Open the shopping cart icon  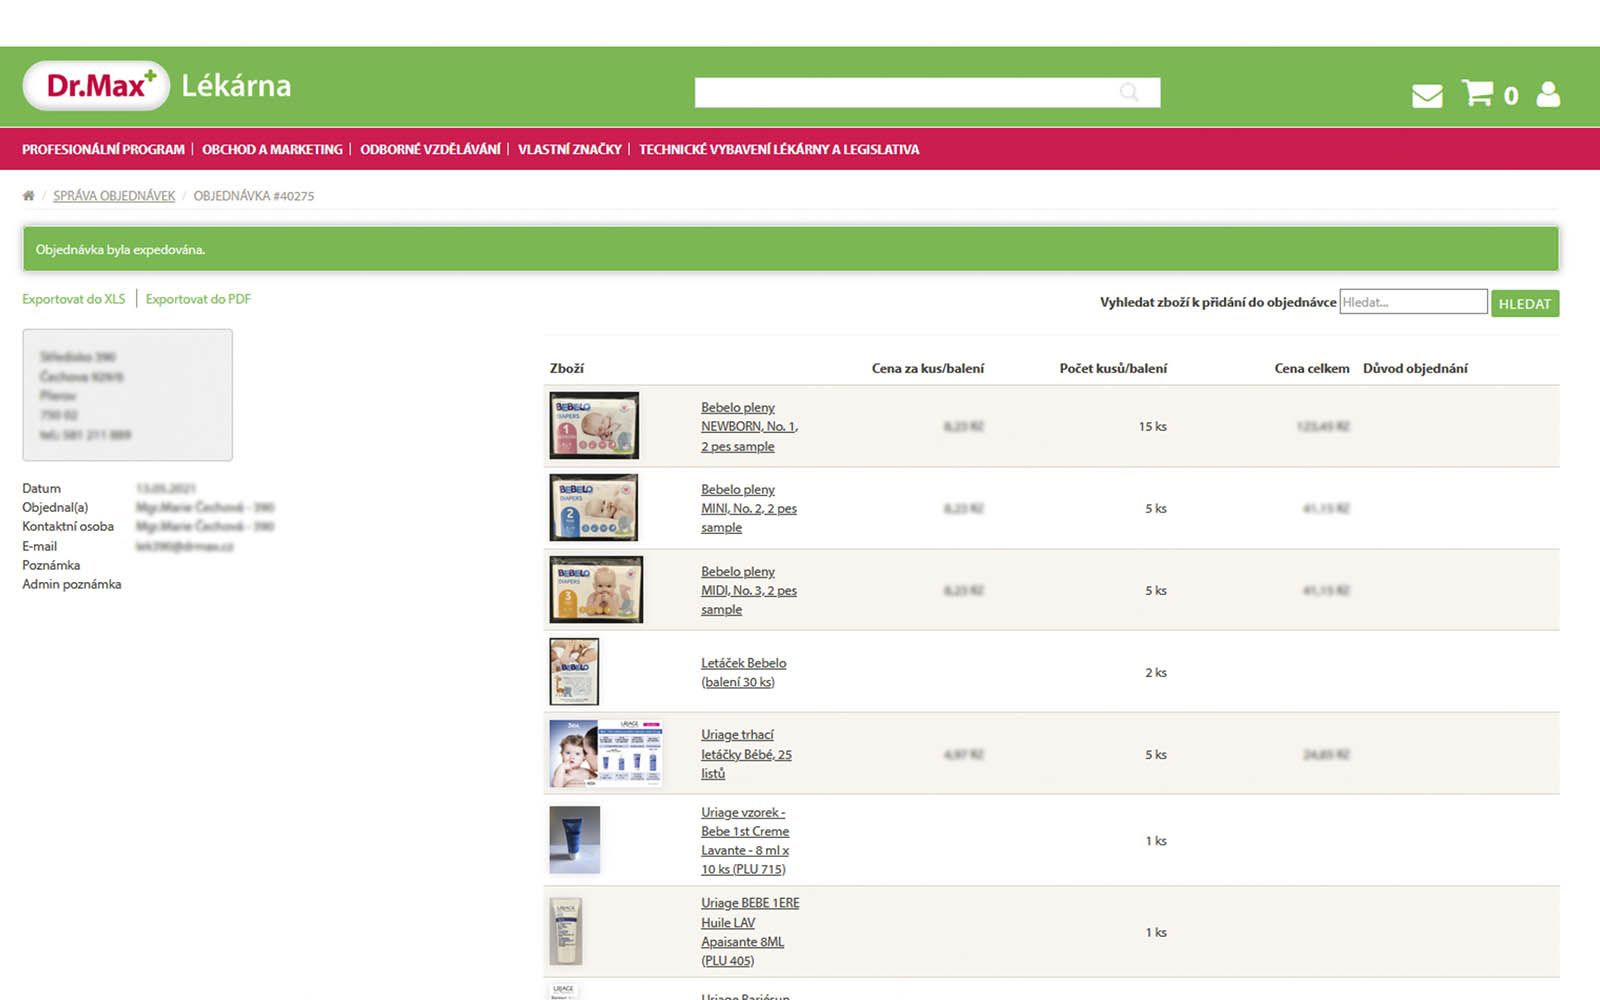(x=1477, y=93)
